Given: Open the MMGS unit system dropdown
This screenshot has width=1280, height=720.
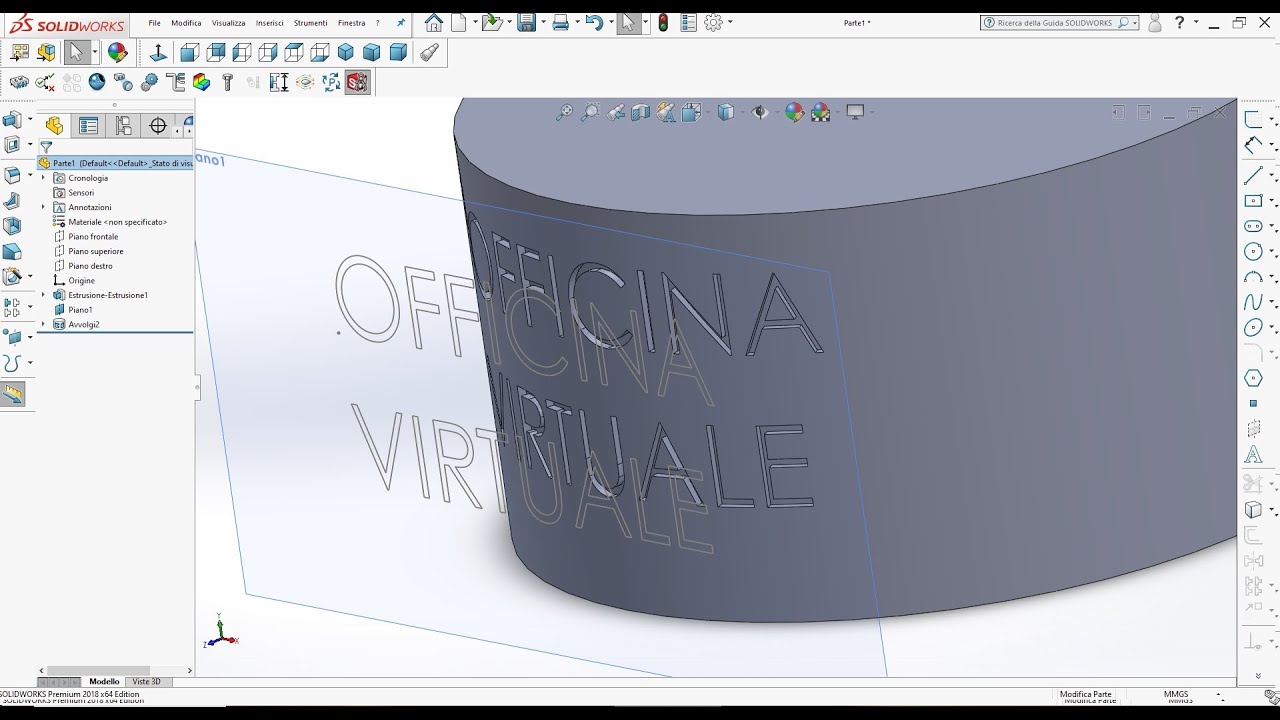Looking at the screenshot, I should click(x=1218, y=694).
